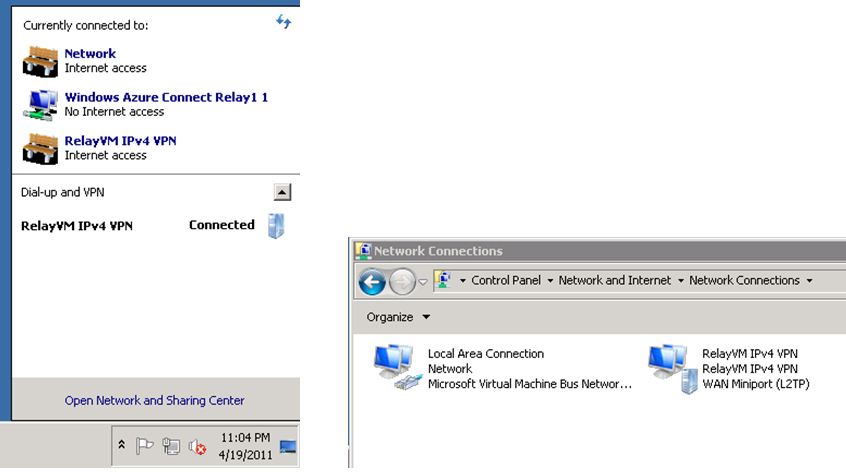Click Network Connections window title icon
Image resolution: width=846 pixels, height=476 pixels.
tap(364, 250)
